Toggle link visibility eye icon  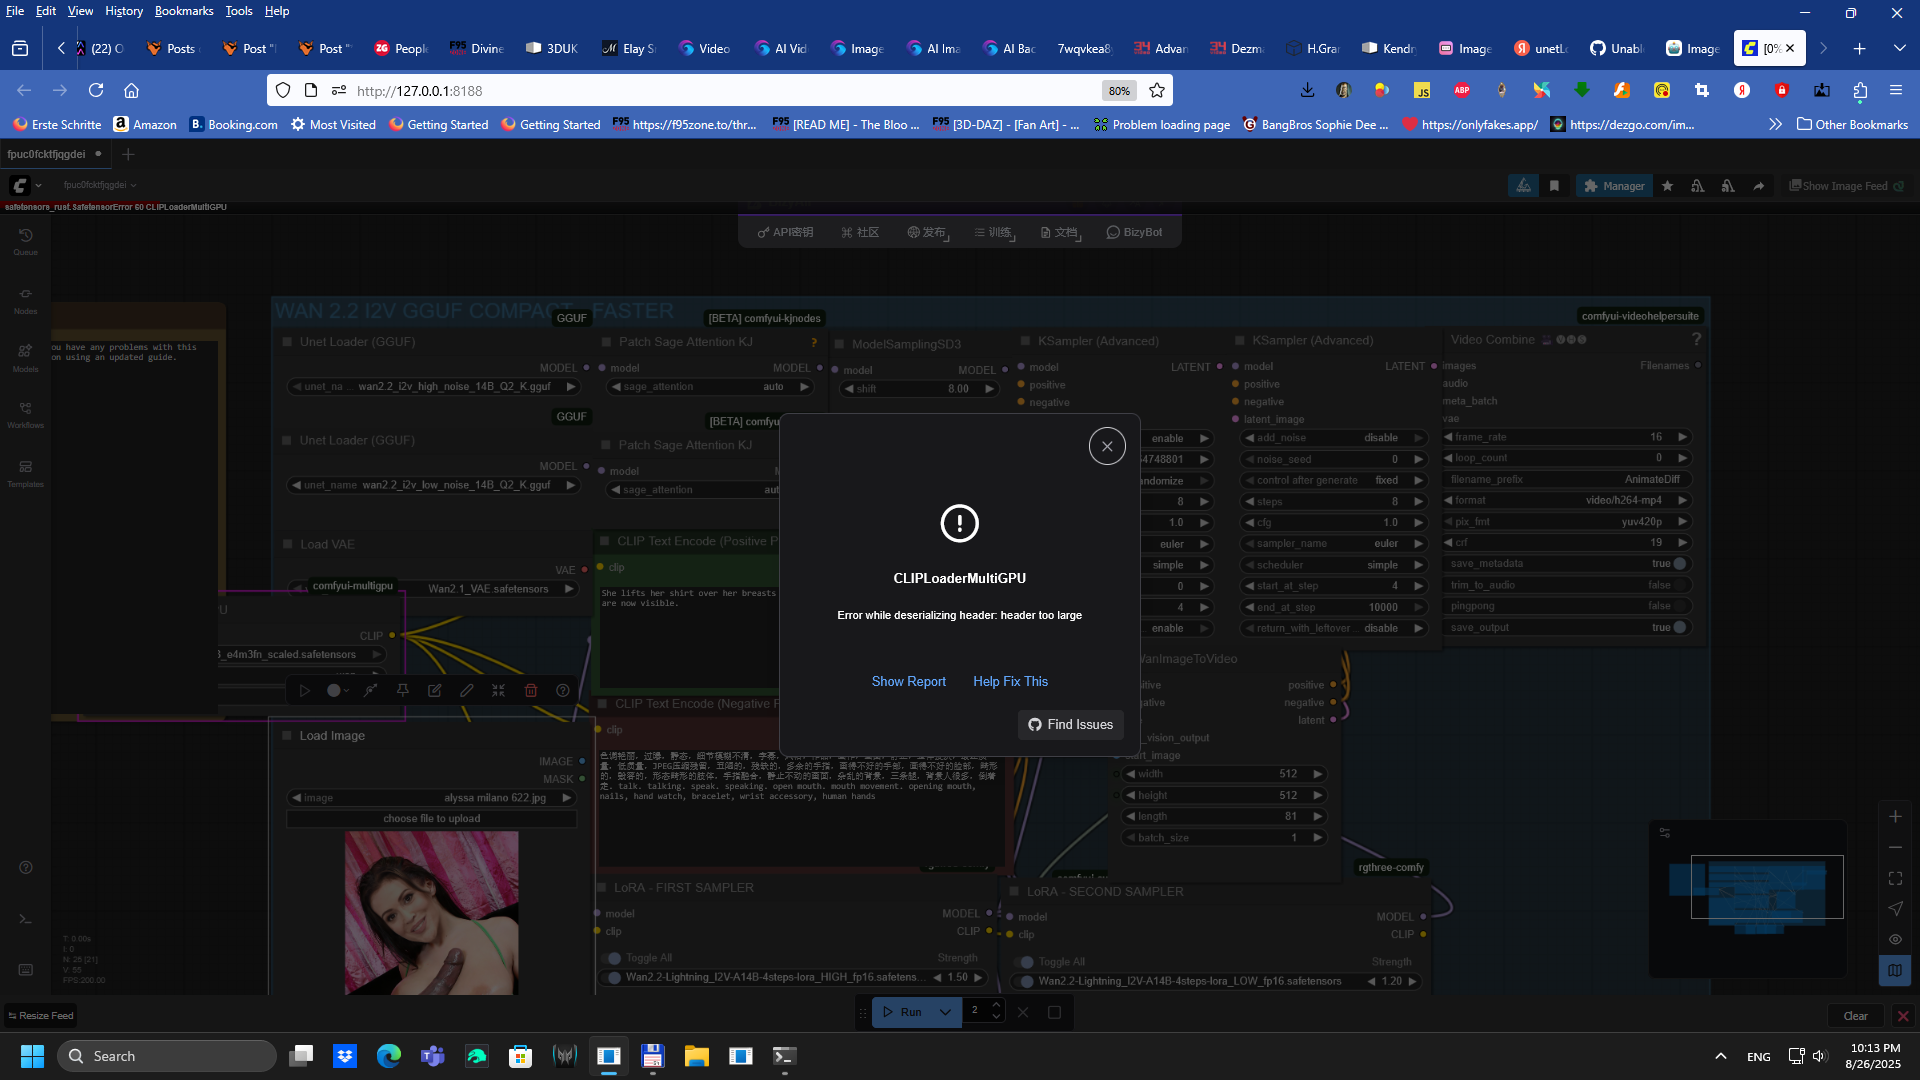pyautogui.click(x=1895, y=939)
